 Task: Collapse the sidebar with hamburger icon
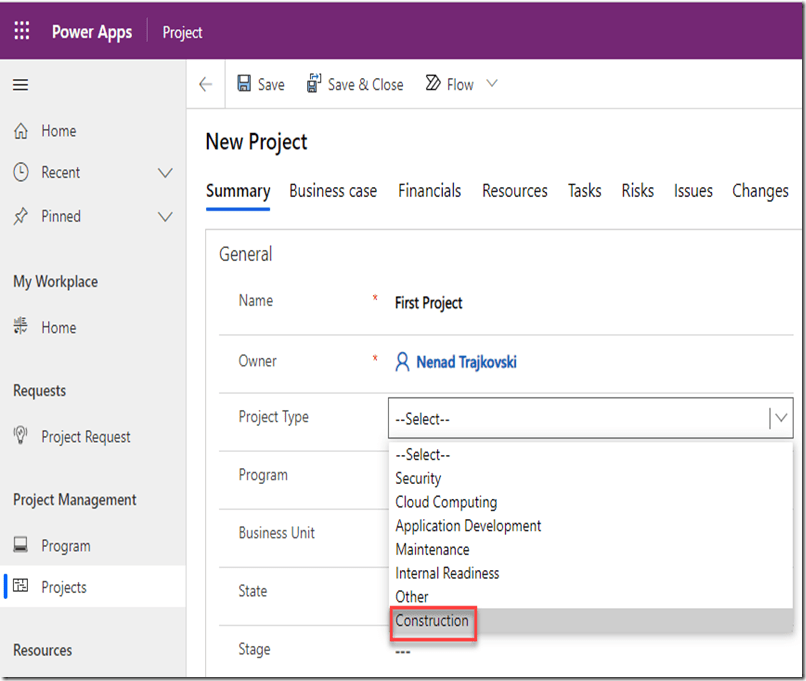click(20, 85)
